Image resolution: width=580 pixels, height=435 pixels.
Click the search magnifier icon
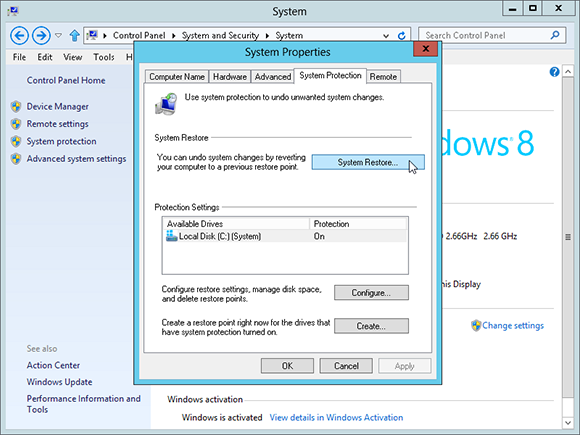(555, 35)
